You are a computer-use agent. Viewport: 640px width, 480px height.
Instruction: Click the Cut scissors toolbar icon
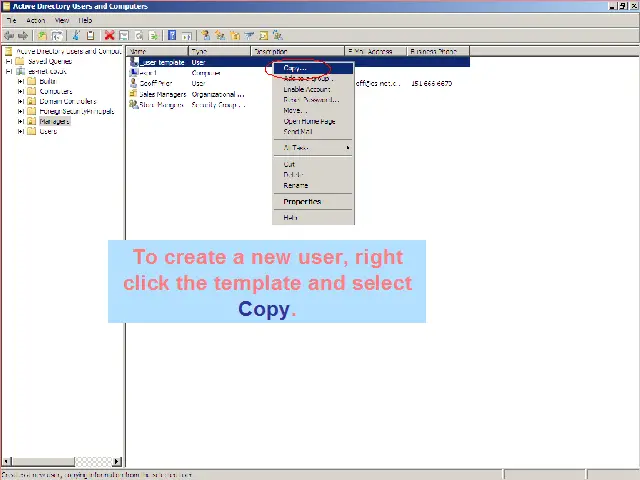click(x=76, y=36)
